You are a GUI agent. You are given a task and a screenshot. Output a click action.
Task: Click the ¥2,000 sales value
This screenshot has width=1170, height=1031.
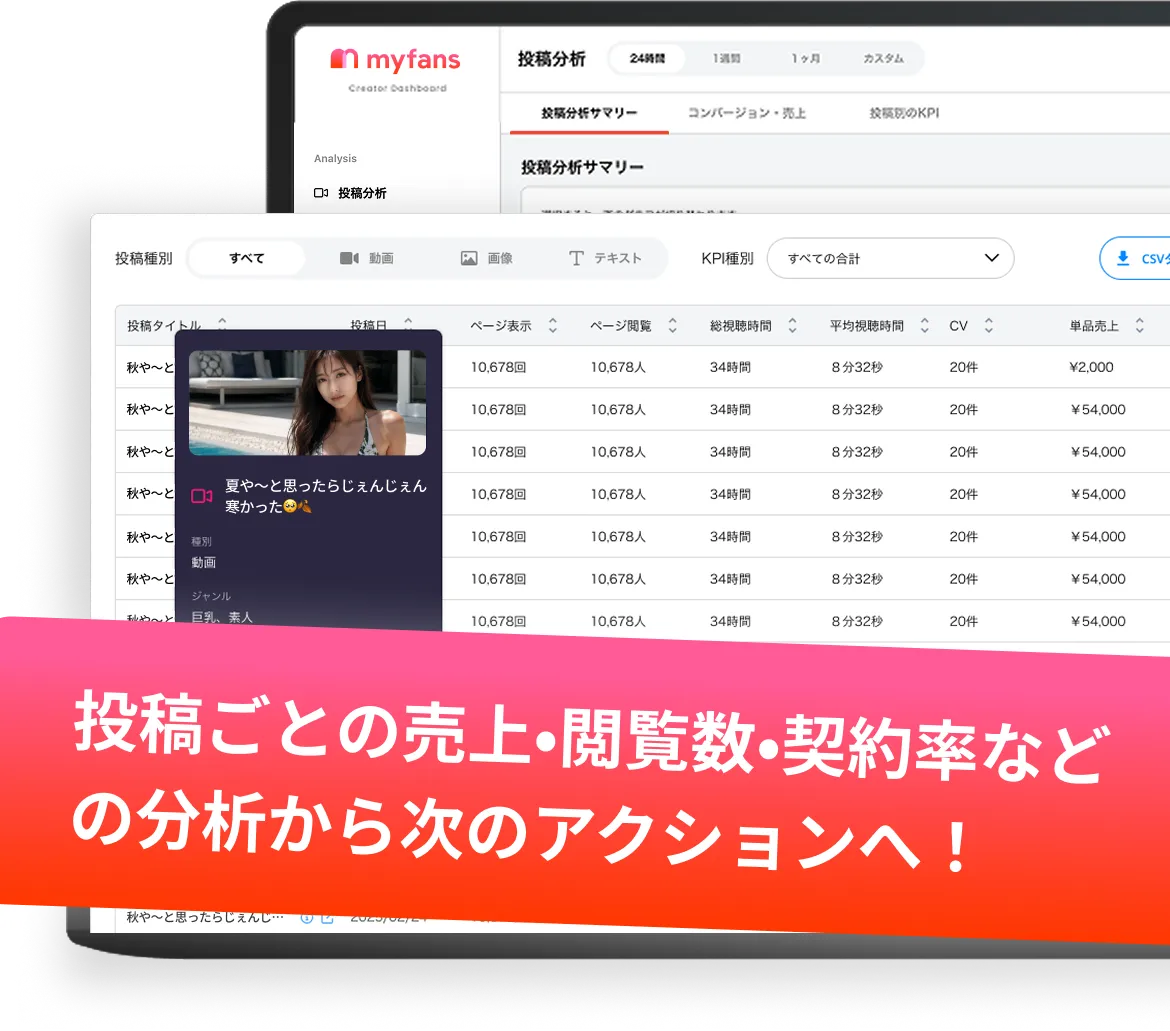(1091, 367)
